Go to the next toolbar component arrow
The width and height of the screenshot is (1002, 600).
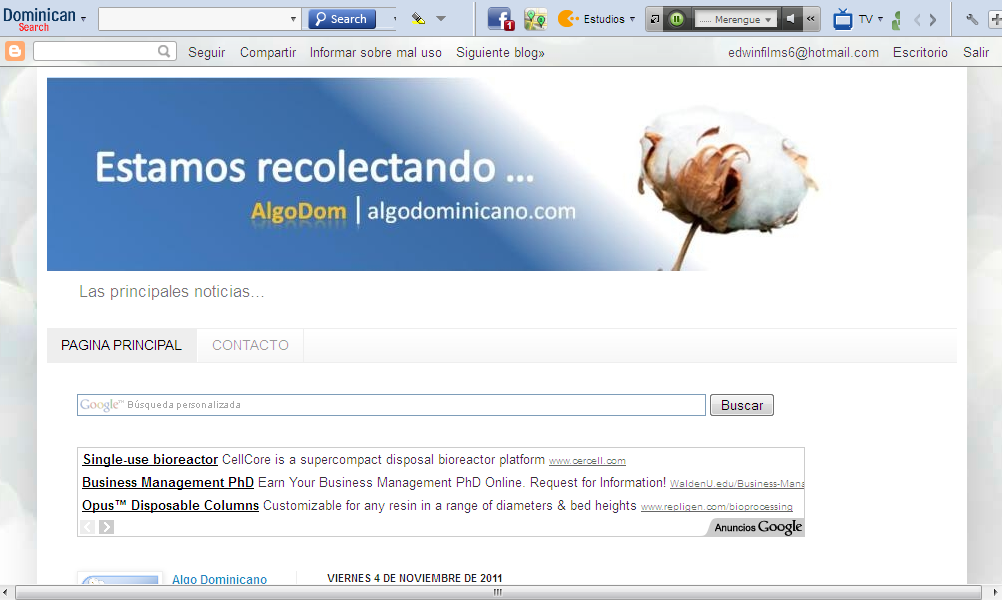pyautogui.click(x=933, y=20)
